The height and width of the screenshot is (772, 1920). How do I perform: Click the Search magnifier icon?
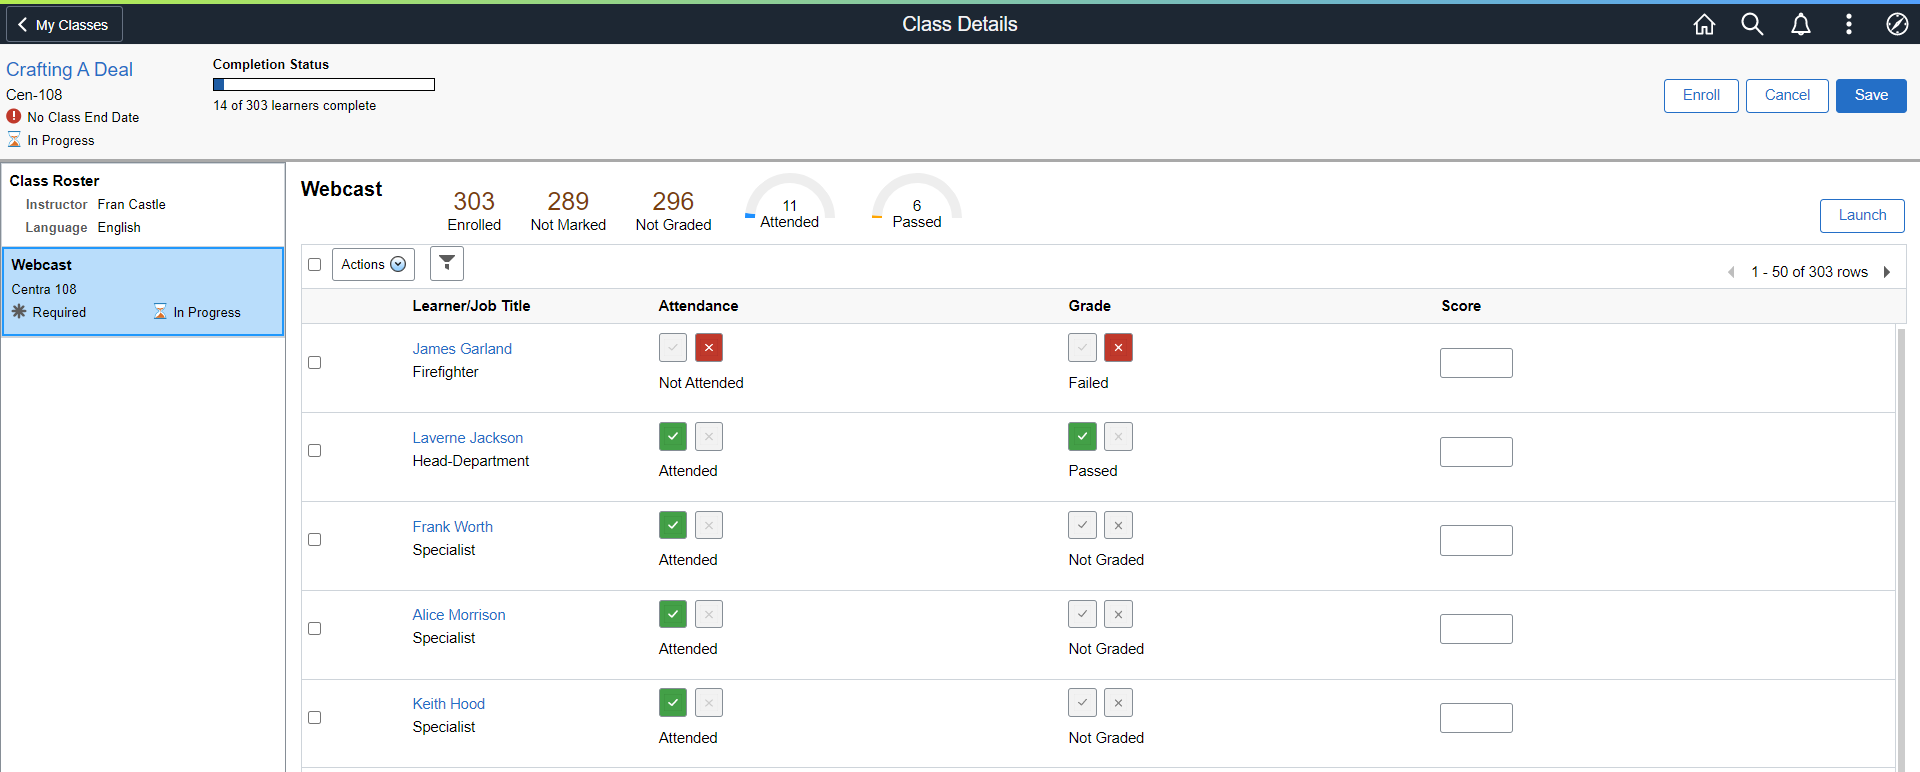(1752, 24)
